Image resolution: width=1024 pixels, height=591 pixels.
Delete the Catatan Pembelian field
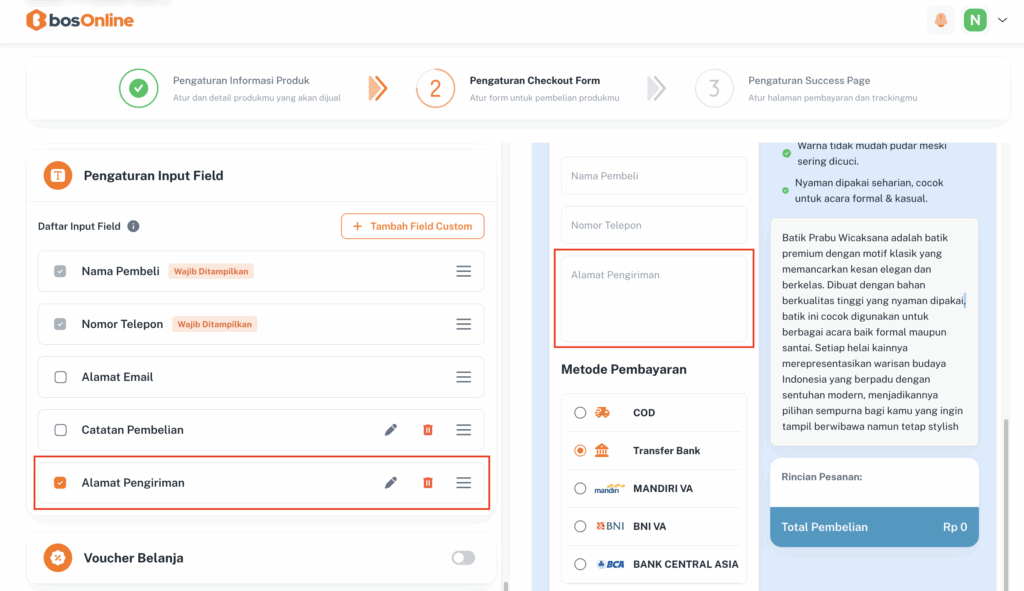click(428, 430)
